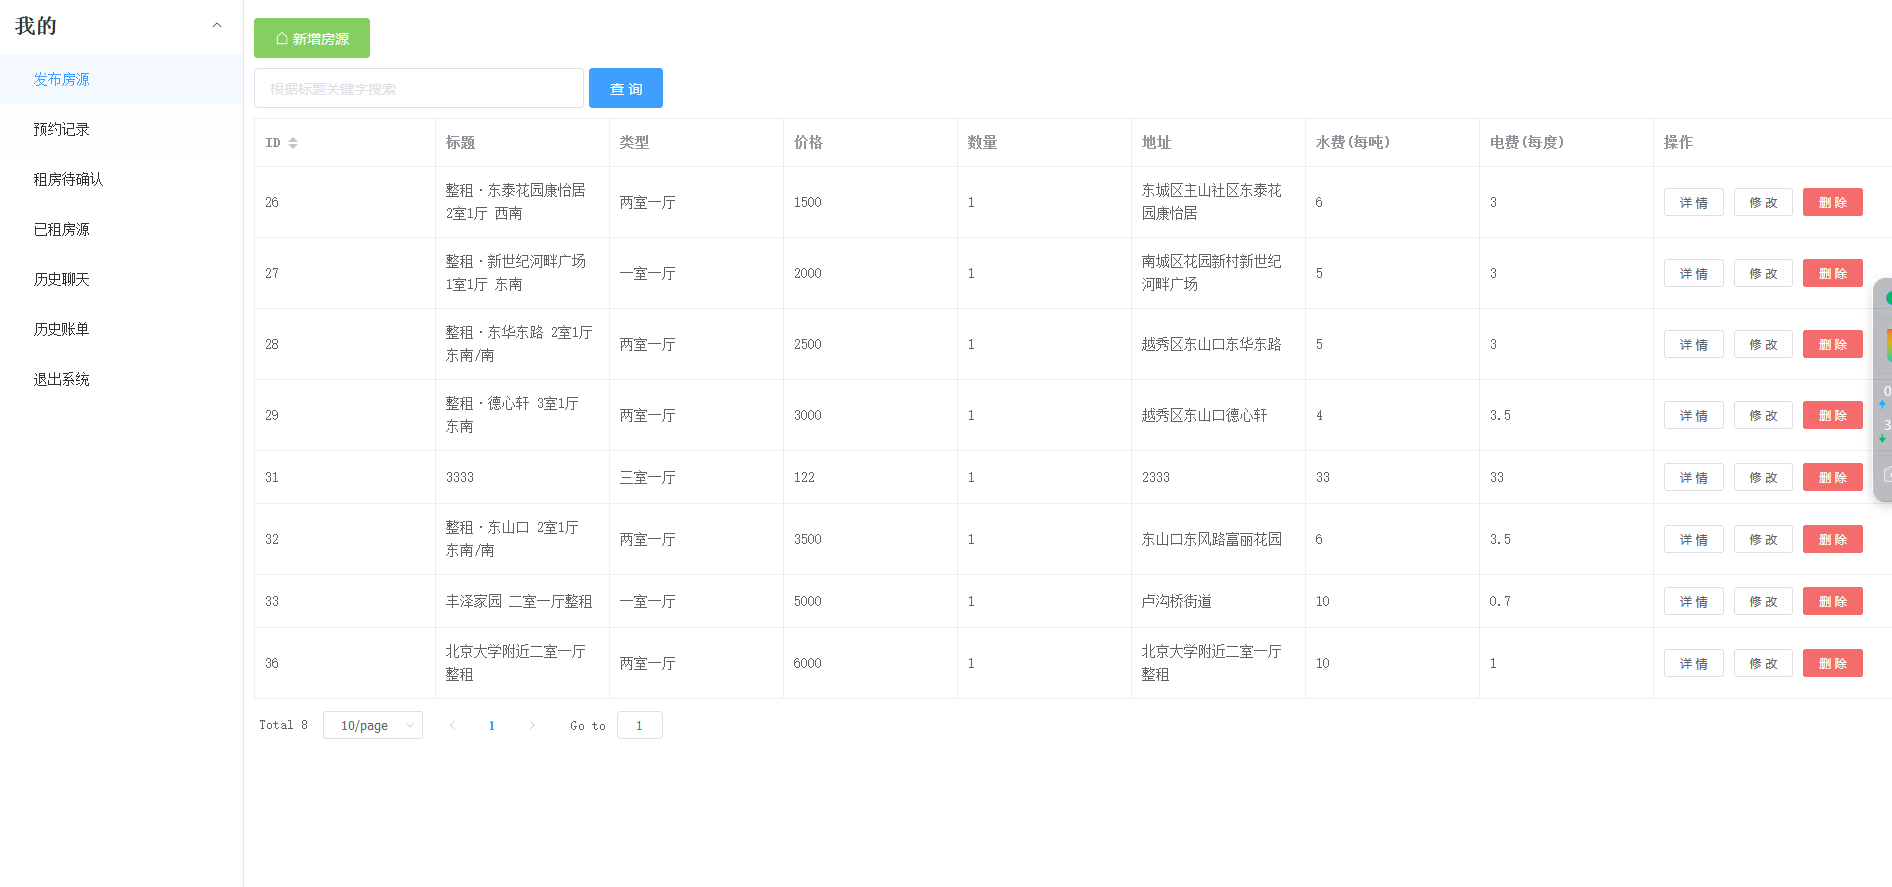The width and height of the screenshot is (1892, 887).
Task: Click the 'Total 8' pagination text
Action: [x=283, y=725]
